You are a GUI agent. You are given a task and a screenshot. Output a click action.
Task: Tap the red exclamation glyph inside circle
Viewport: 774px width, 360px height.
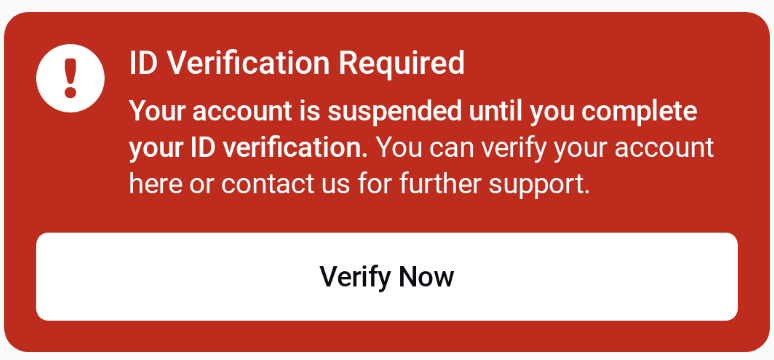[x=71, y=78]
